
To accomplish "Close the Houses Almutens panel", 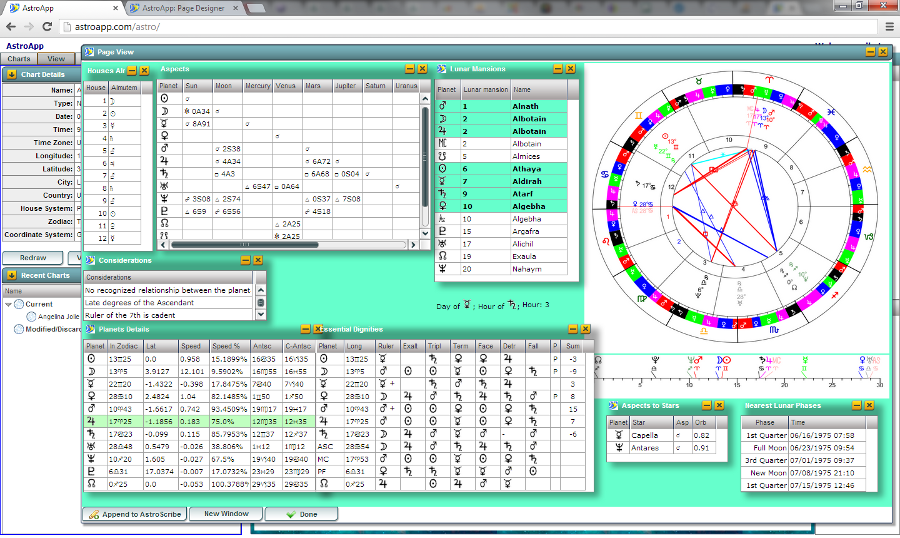I will (x=145, y=71).
